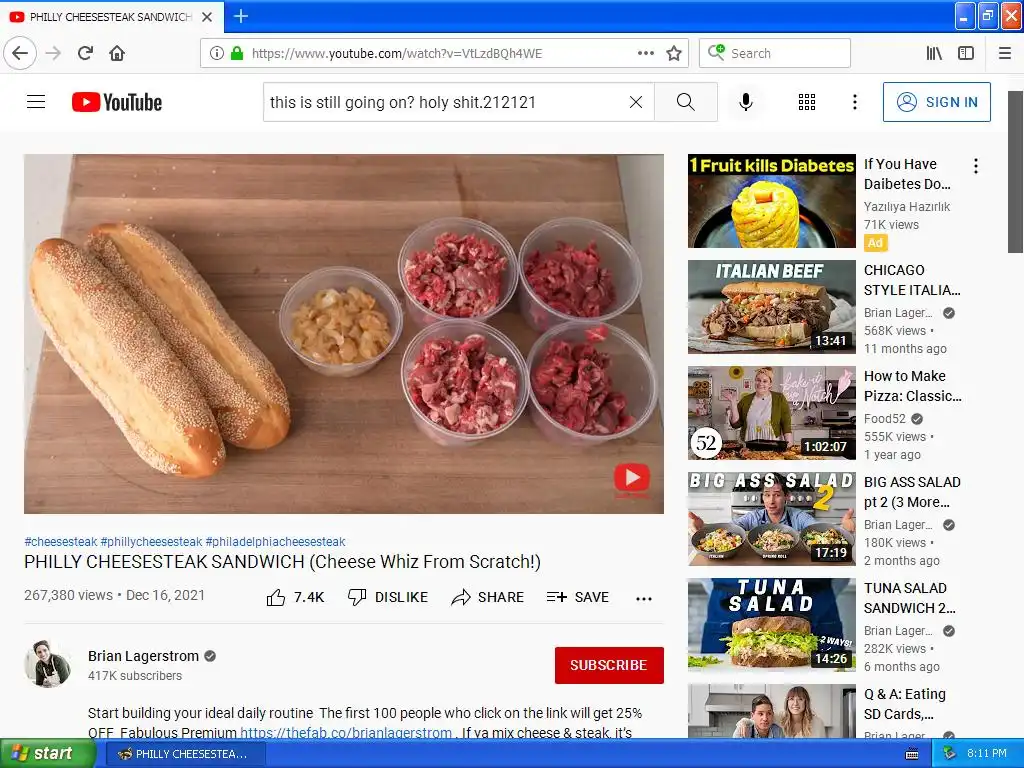Open YouTube settings three-dot menu
This screenshot has height=768, width=1024.
pyautogui.click(x=854, y=102)
